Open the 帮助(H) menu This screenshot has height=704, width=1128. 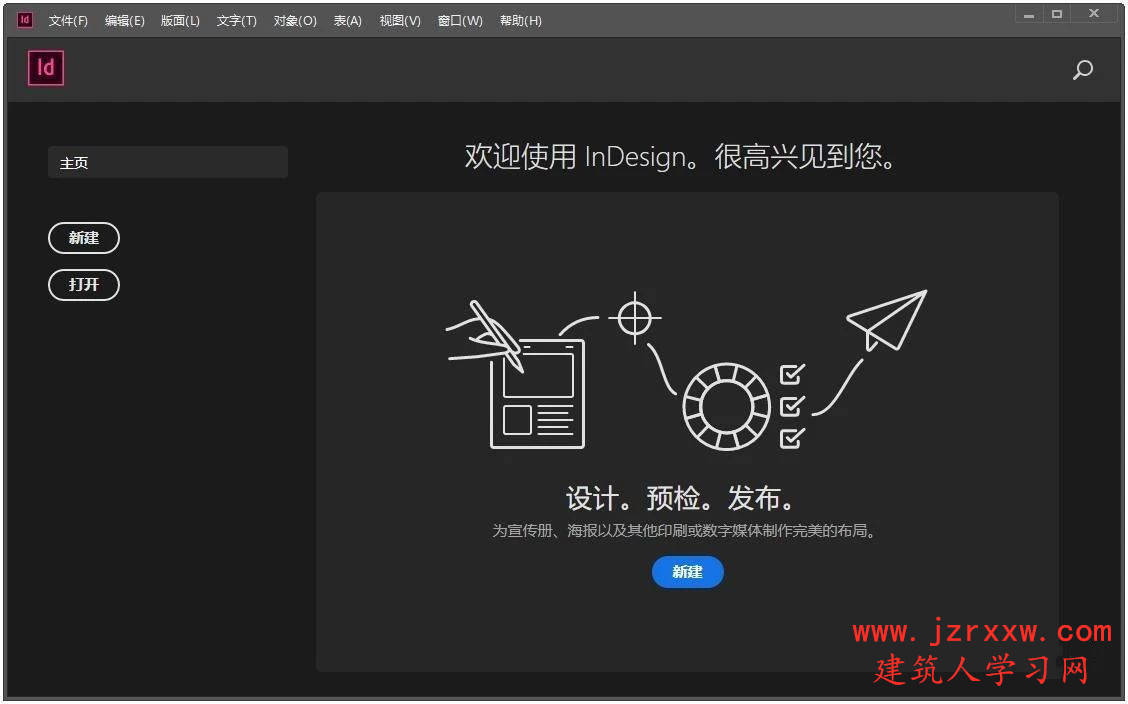[521, 21]
